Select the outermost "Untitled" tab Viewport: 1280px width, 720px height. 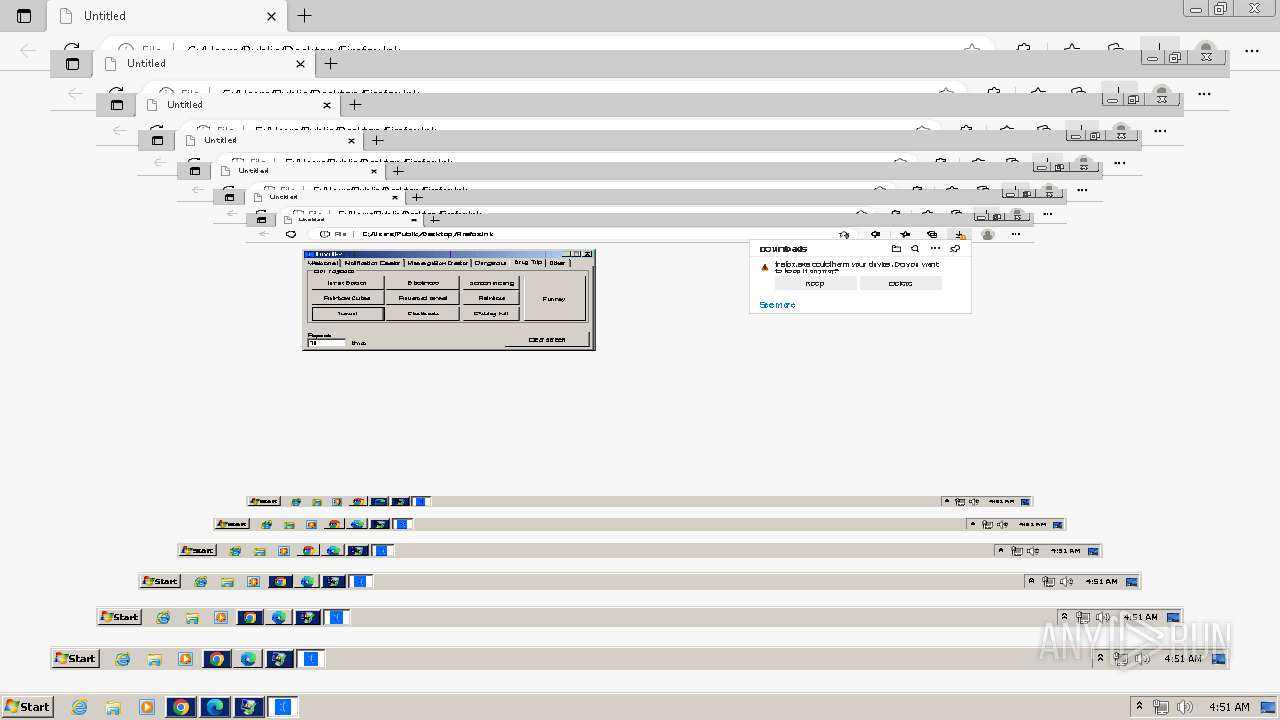click(x=167, y=16)
